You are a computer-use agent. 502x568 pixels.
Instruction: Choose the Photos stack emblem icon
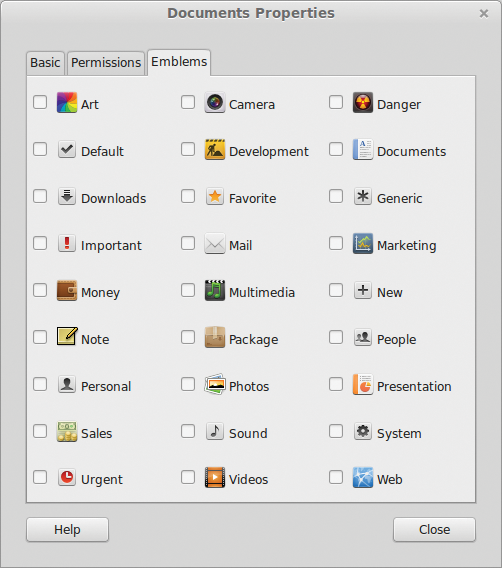point(215,384)
